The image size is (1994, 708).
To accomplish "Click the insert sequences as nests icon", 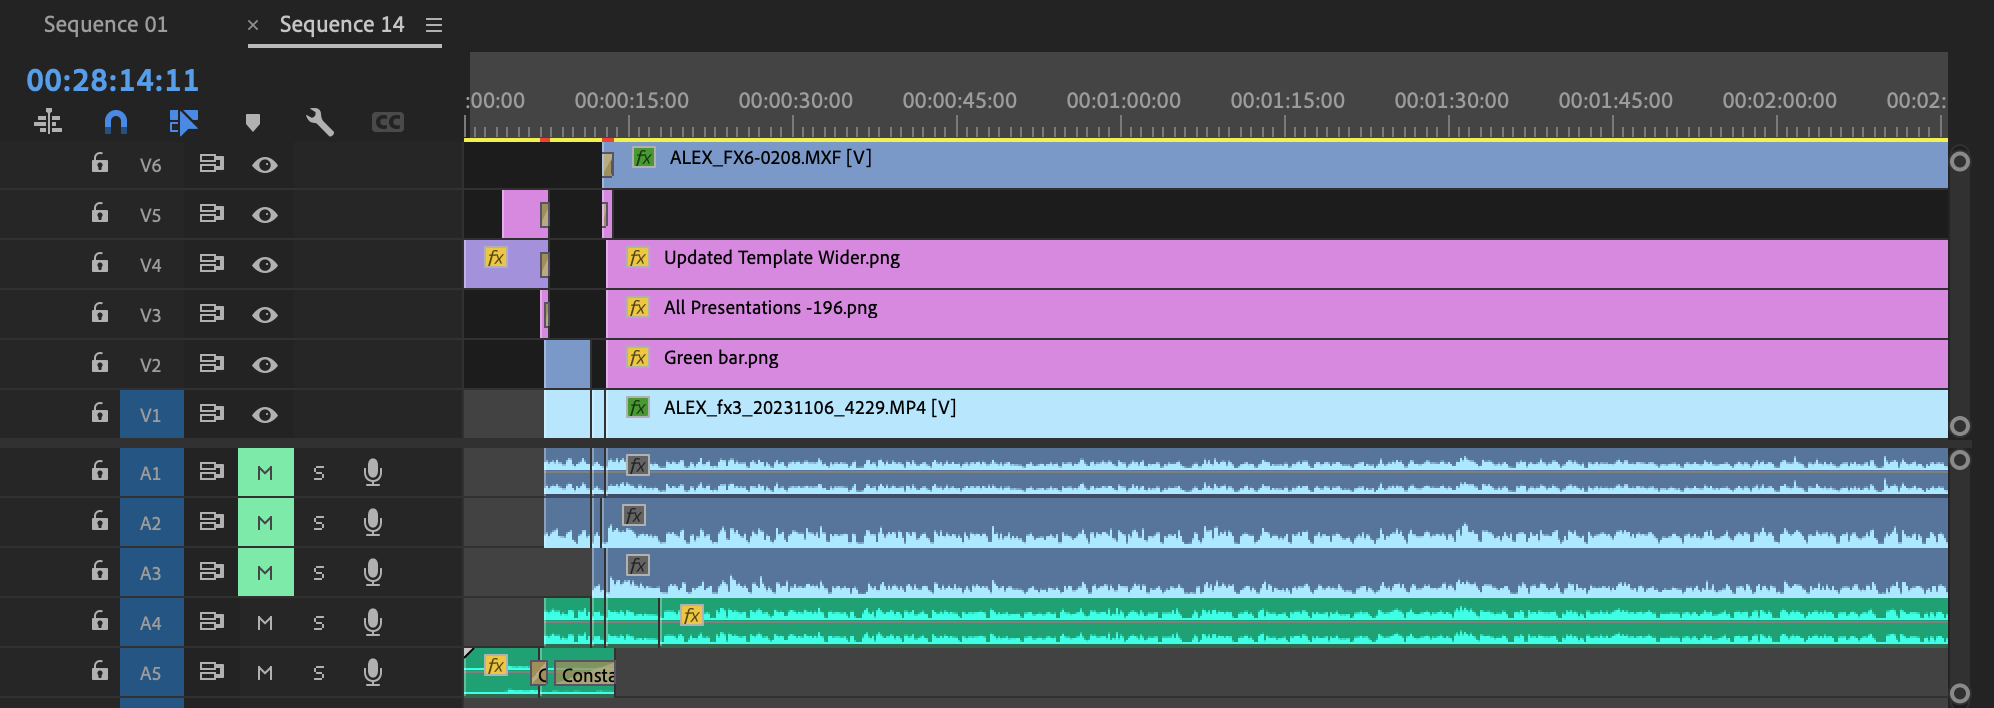I will tap(48, 122).
